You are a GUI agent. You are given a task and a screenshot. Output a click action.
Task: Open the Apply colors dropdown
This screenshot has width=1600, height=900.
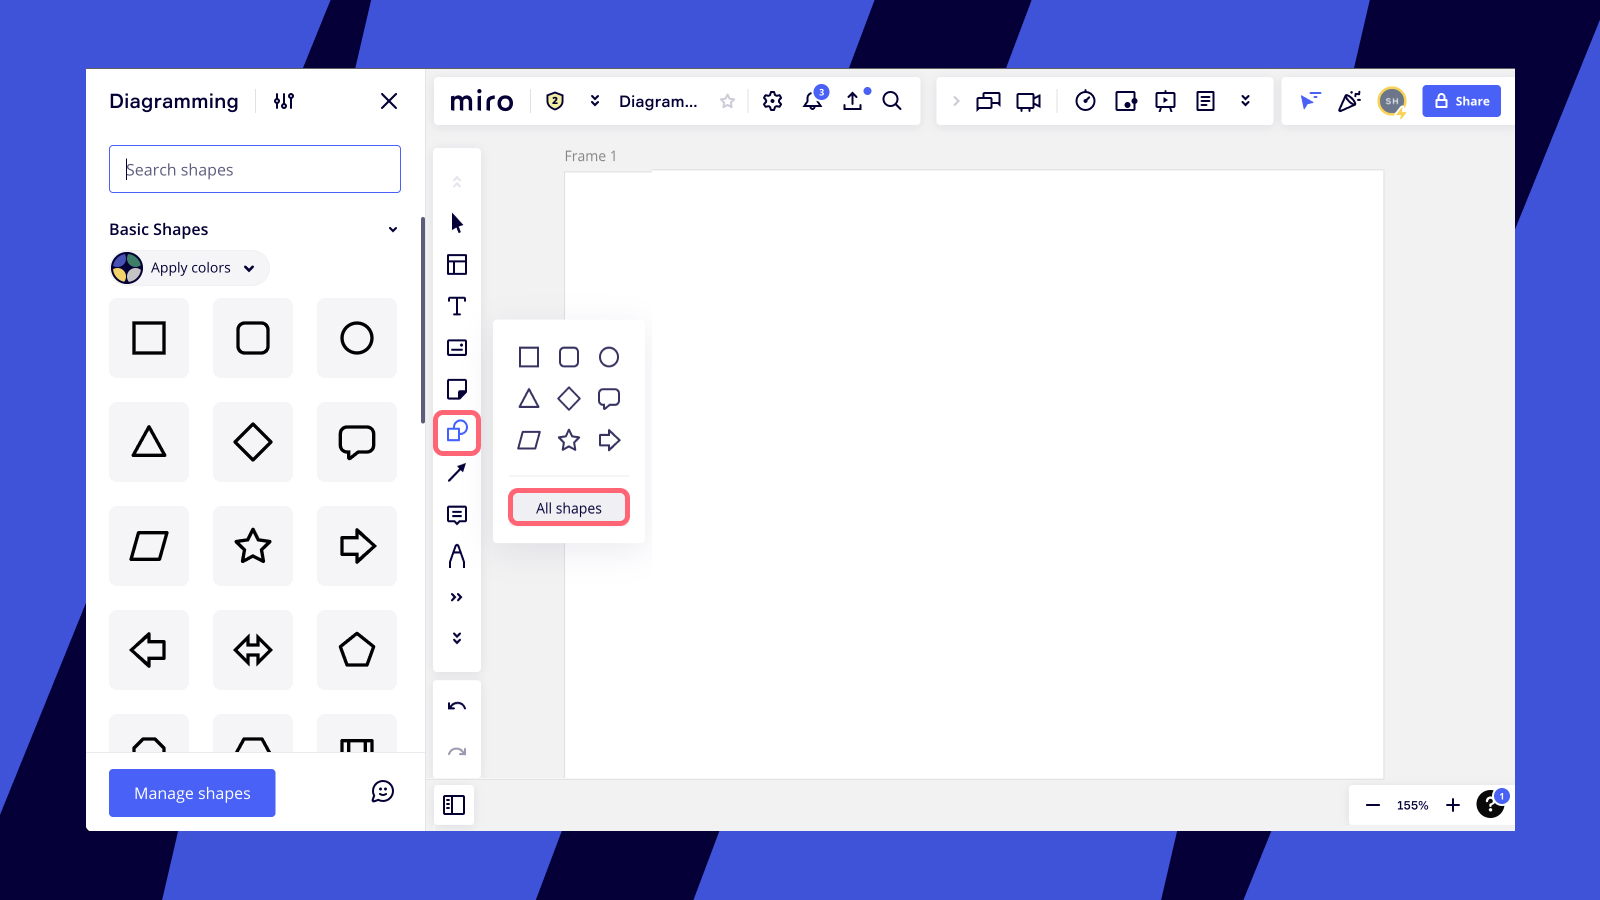(x=188, y=268)
